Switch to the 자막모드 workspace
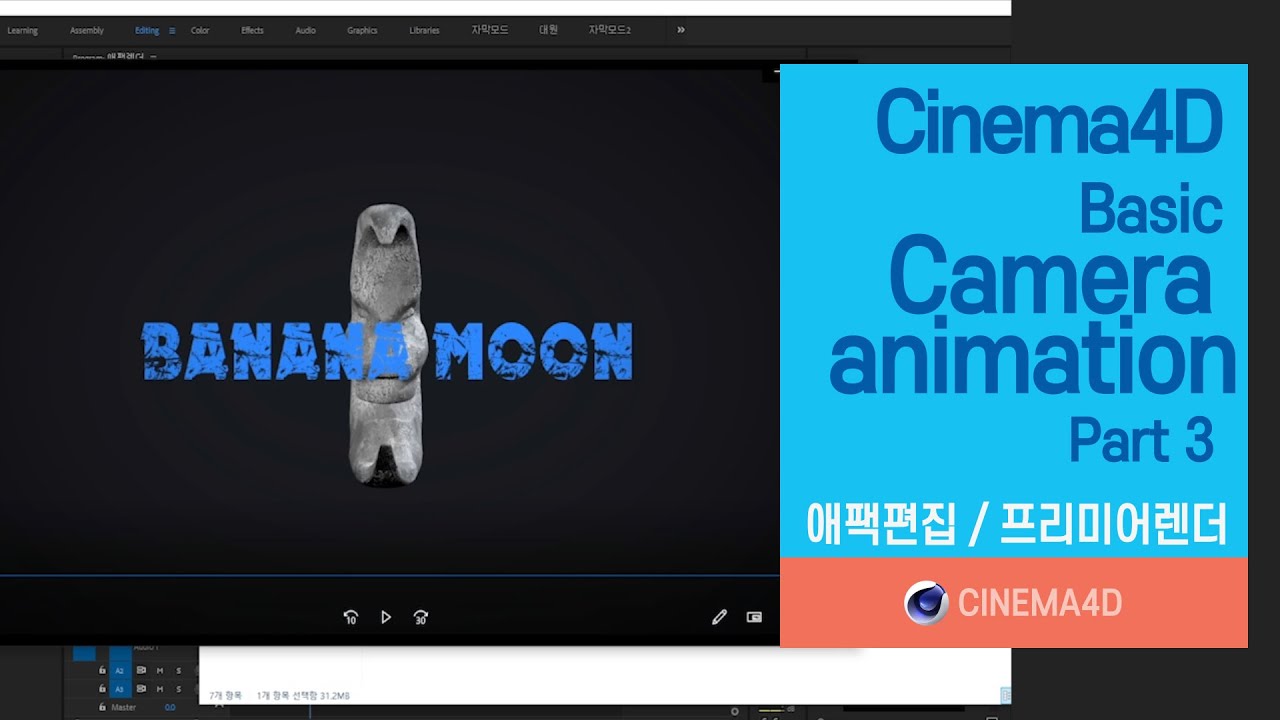1280x720 pixels. tap(490, 30)
